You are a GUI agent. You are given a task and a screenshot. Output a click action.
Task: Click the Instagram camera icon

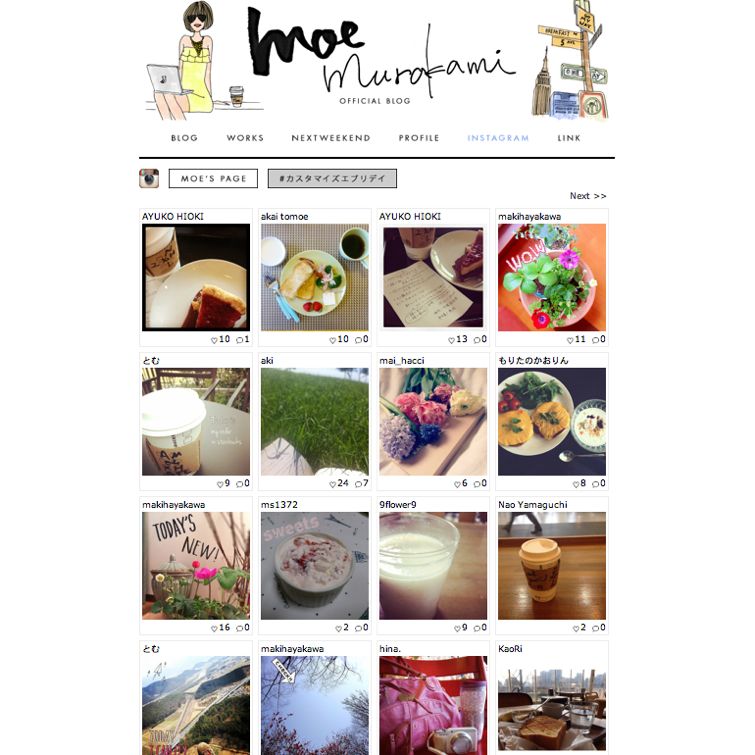point(149,178)
